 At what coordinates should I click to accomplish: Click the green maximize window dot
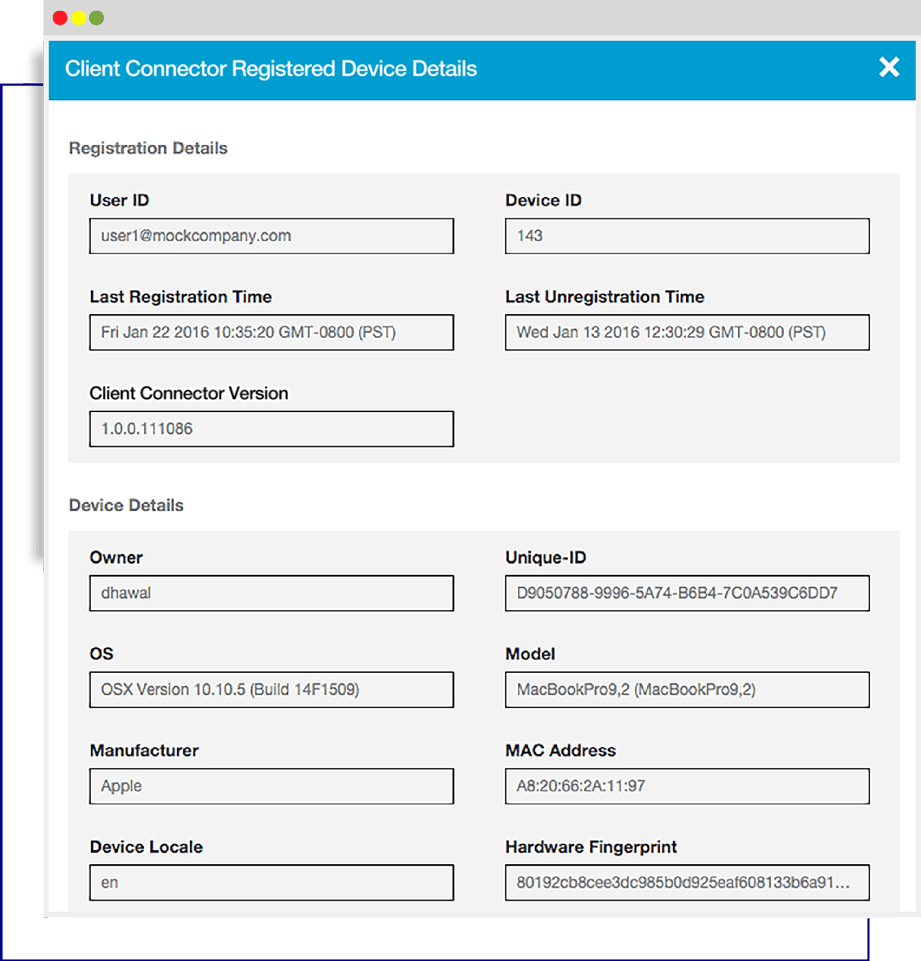[x=96, y=18]
